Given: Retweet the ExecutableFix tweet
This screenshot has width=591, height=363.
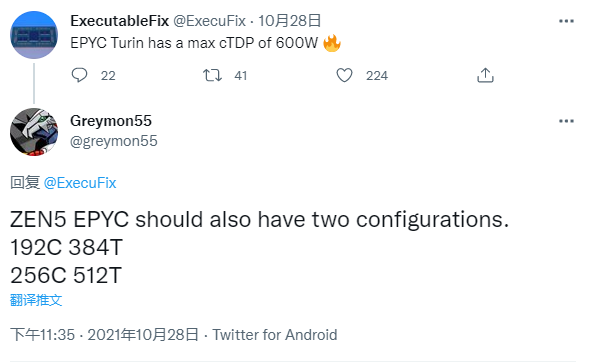Looking at the screenshot, I should [213, 75].
